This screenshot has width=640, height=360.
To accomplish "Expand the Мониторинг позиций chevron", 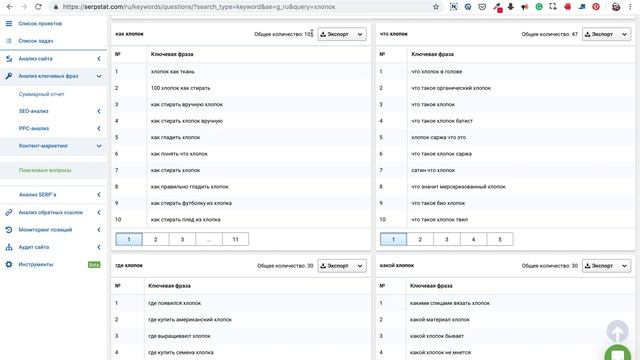I will click(x=99, y=230).
